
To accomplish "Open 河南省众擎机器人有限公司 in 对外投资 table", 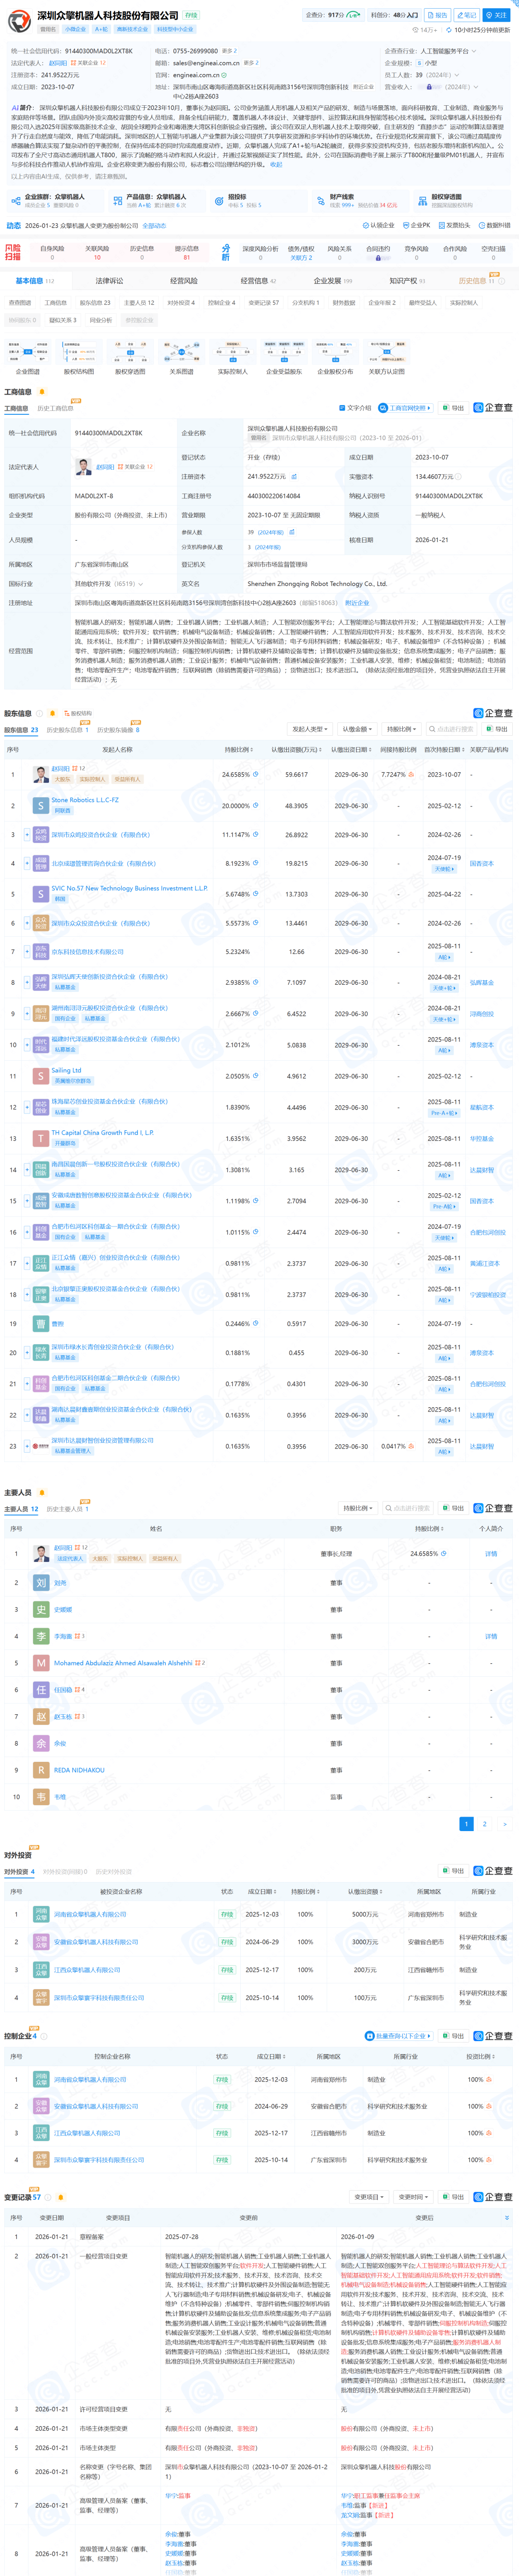I will 89,1914.
